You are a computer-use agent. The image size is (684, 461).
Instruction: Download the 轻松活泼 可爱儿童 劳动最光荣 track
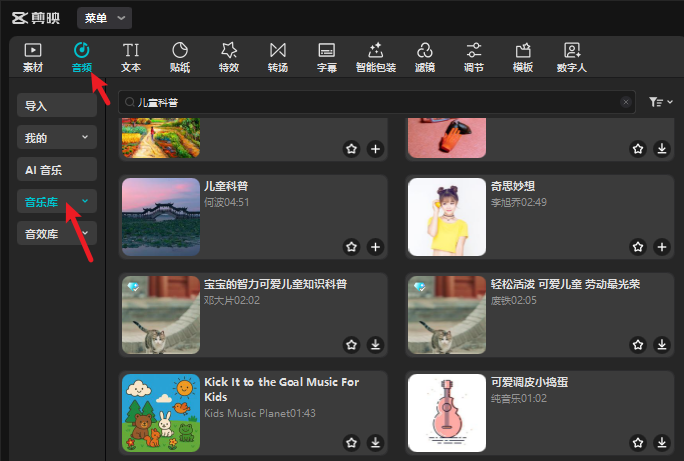[x=662, y=344]
